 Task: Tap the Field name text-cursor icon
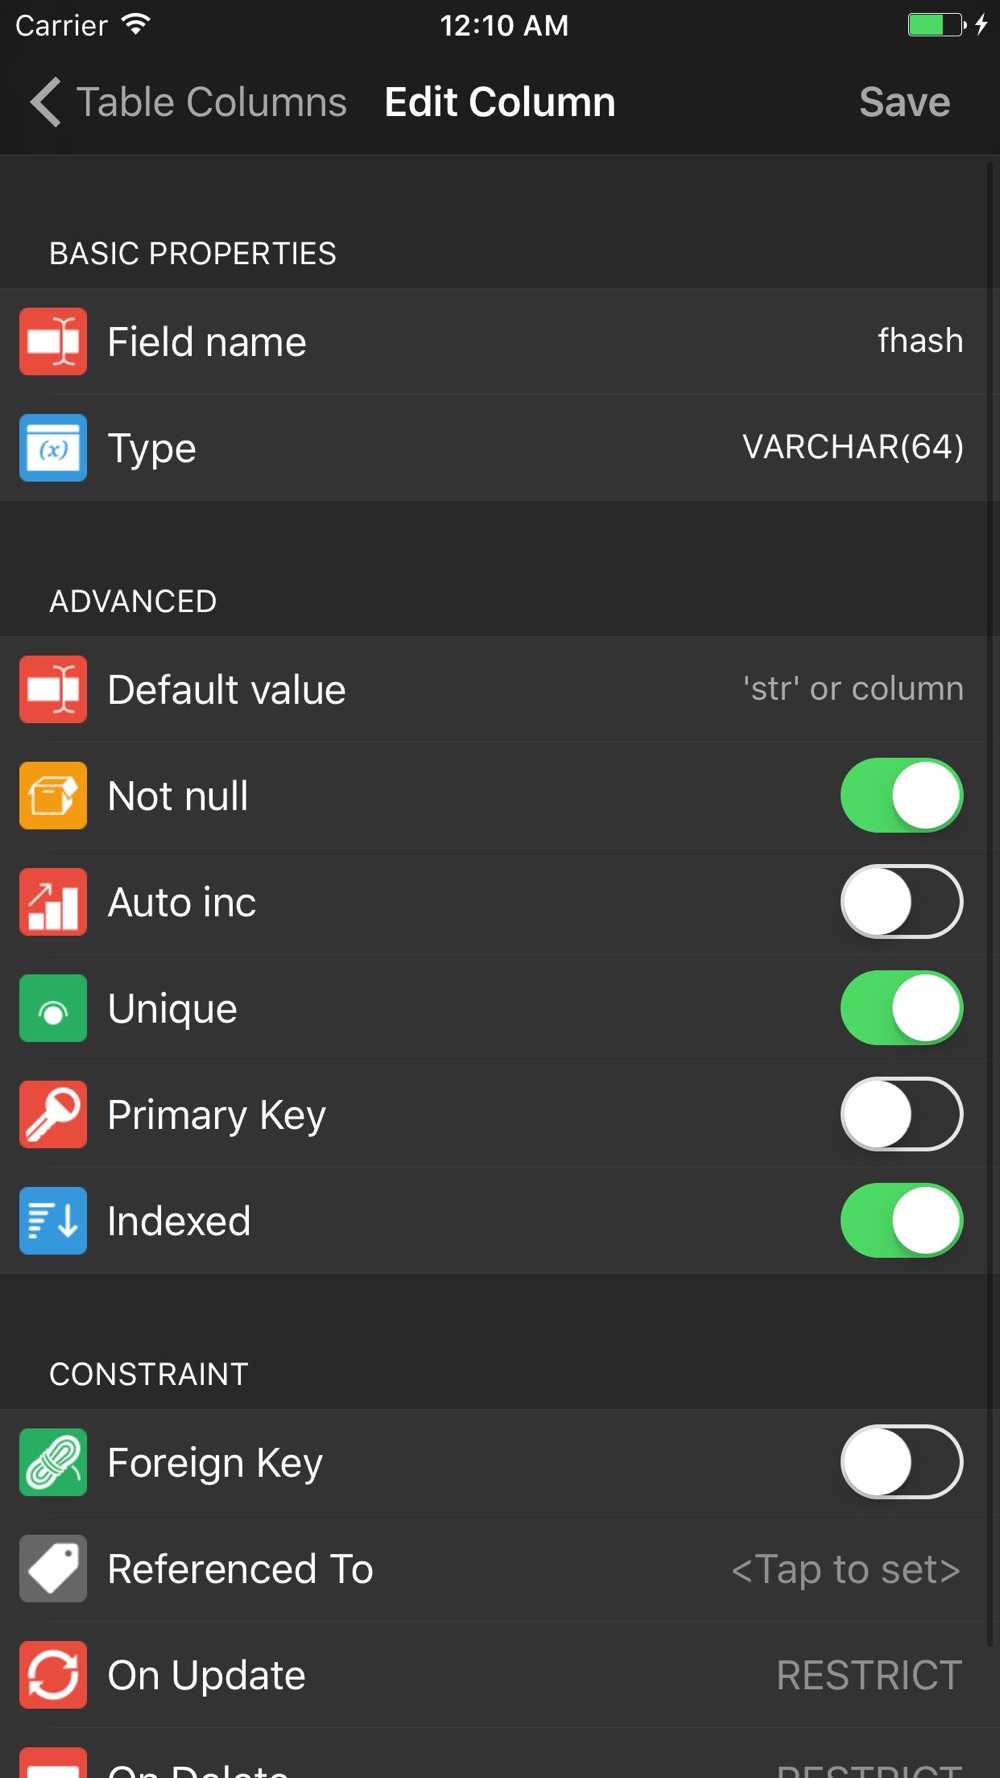[53, 342]
